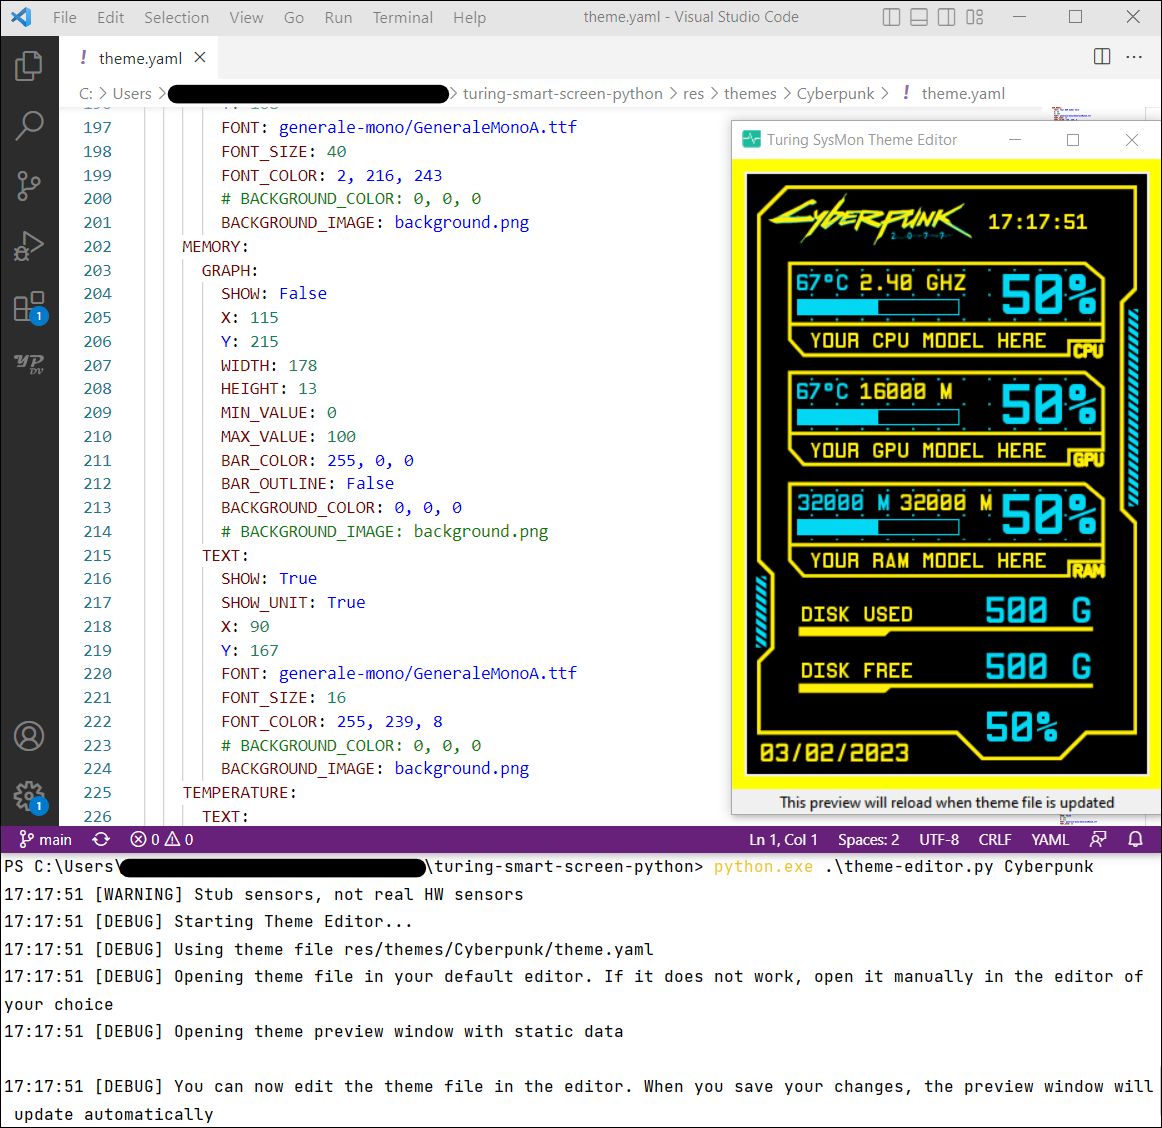Click the FONT_COLOR 2, 216, 243 value
1162x1128 pixels.
(389, 176)
